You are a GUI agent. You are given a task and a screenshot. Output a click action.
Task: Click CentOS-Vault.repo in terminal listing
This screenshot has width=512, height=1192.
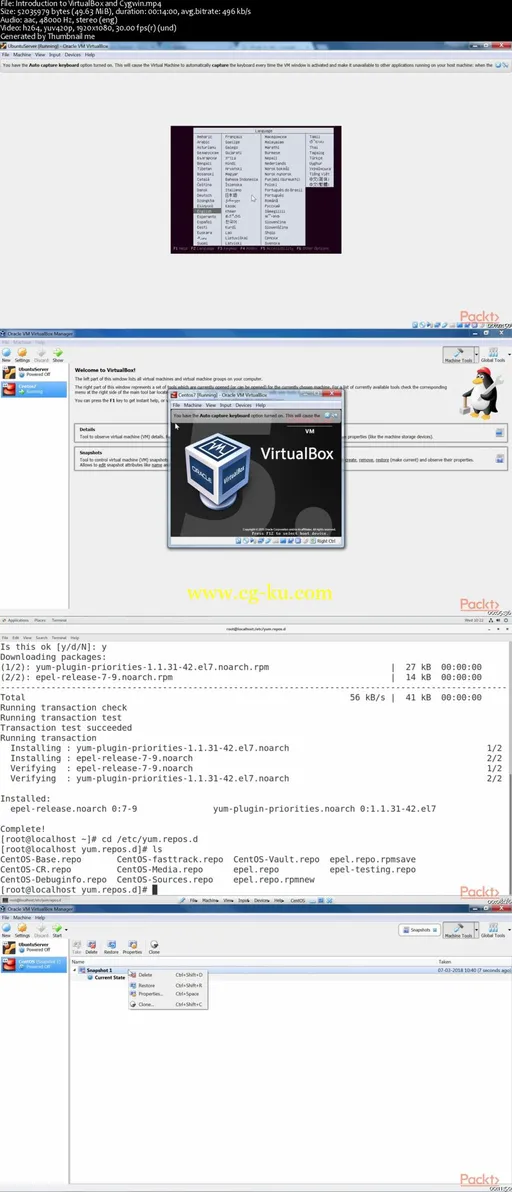click(276, 859)
